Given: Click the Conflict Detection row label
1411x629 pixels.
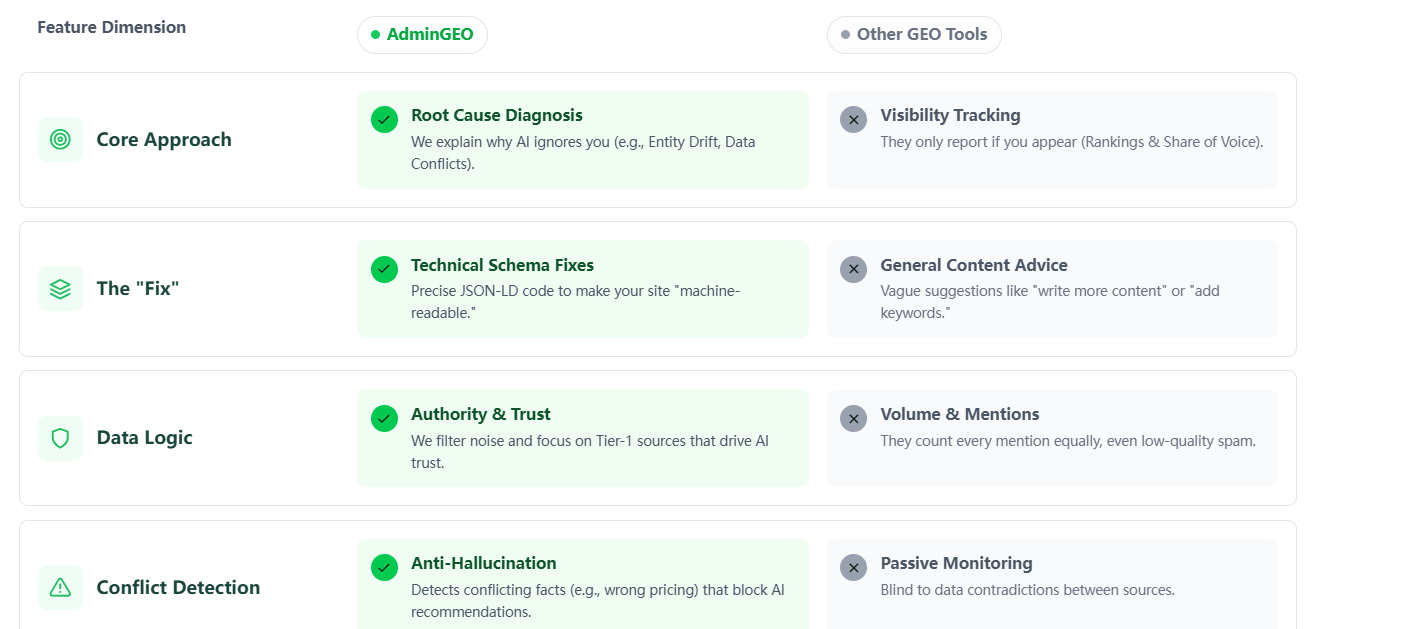Looking at the screenshot, I should 178,587.
